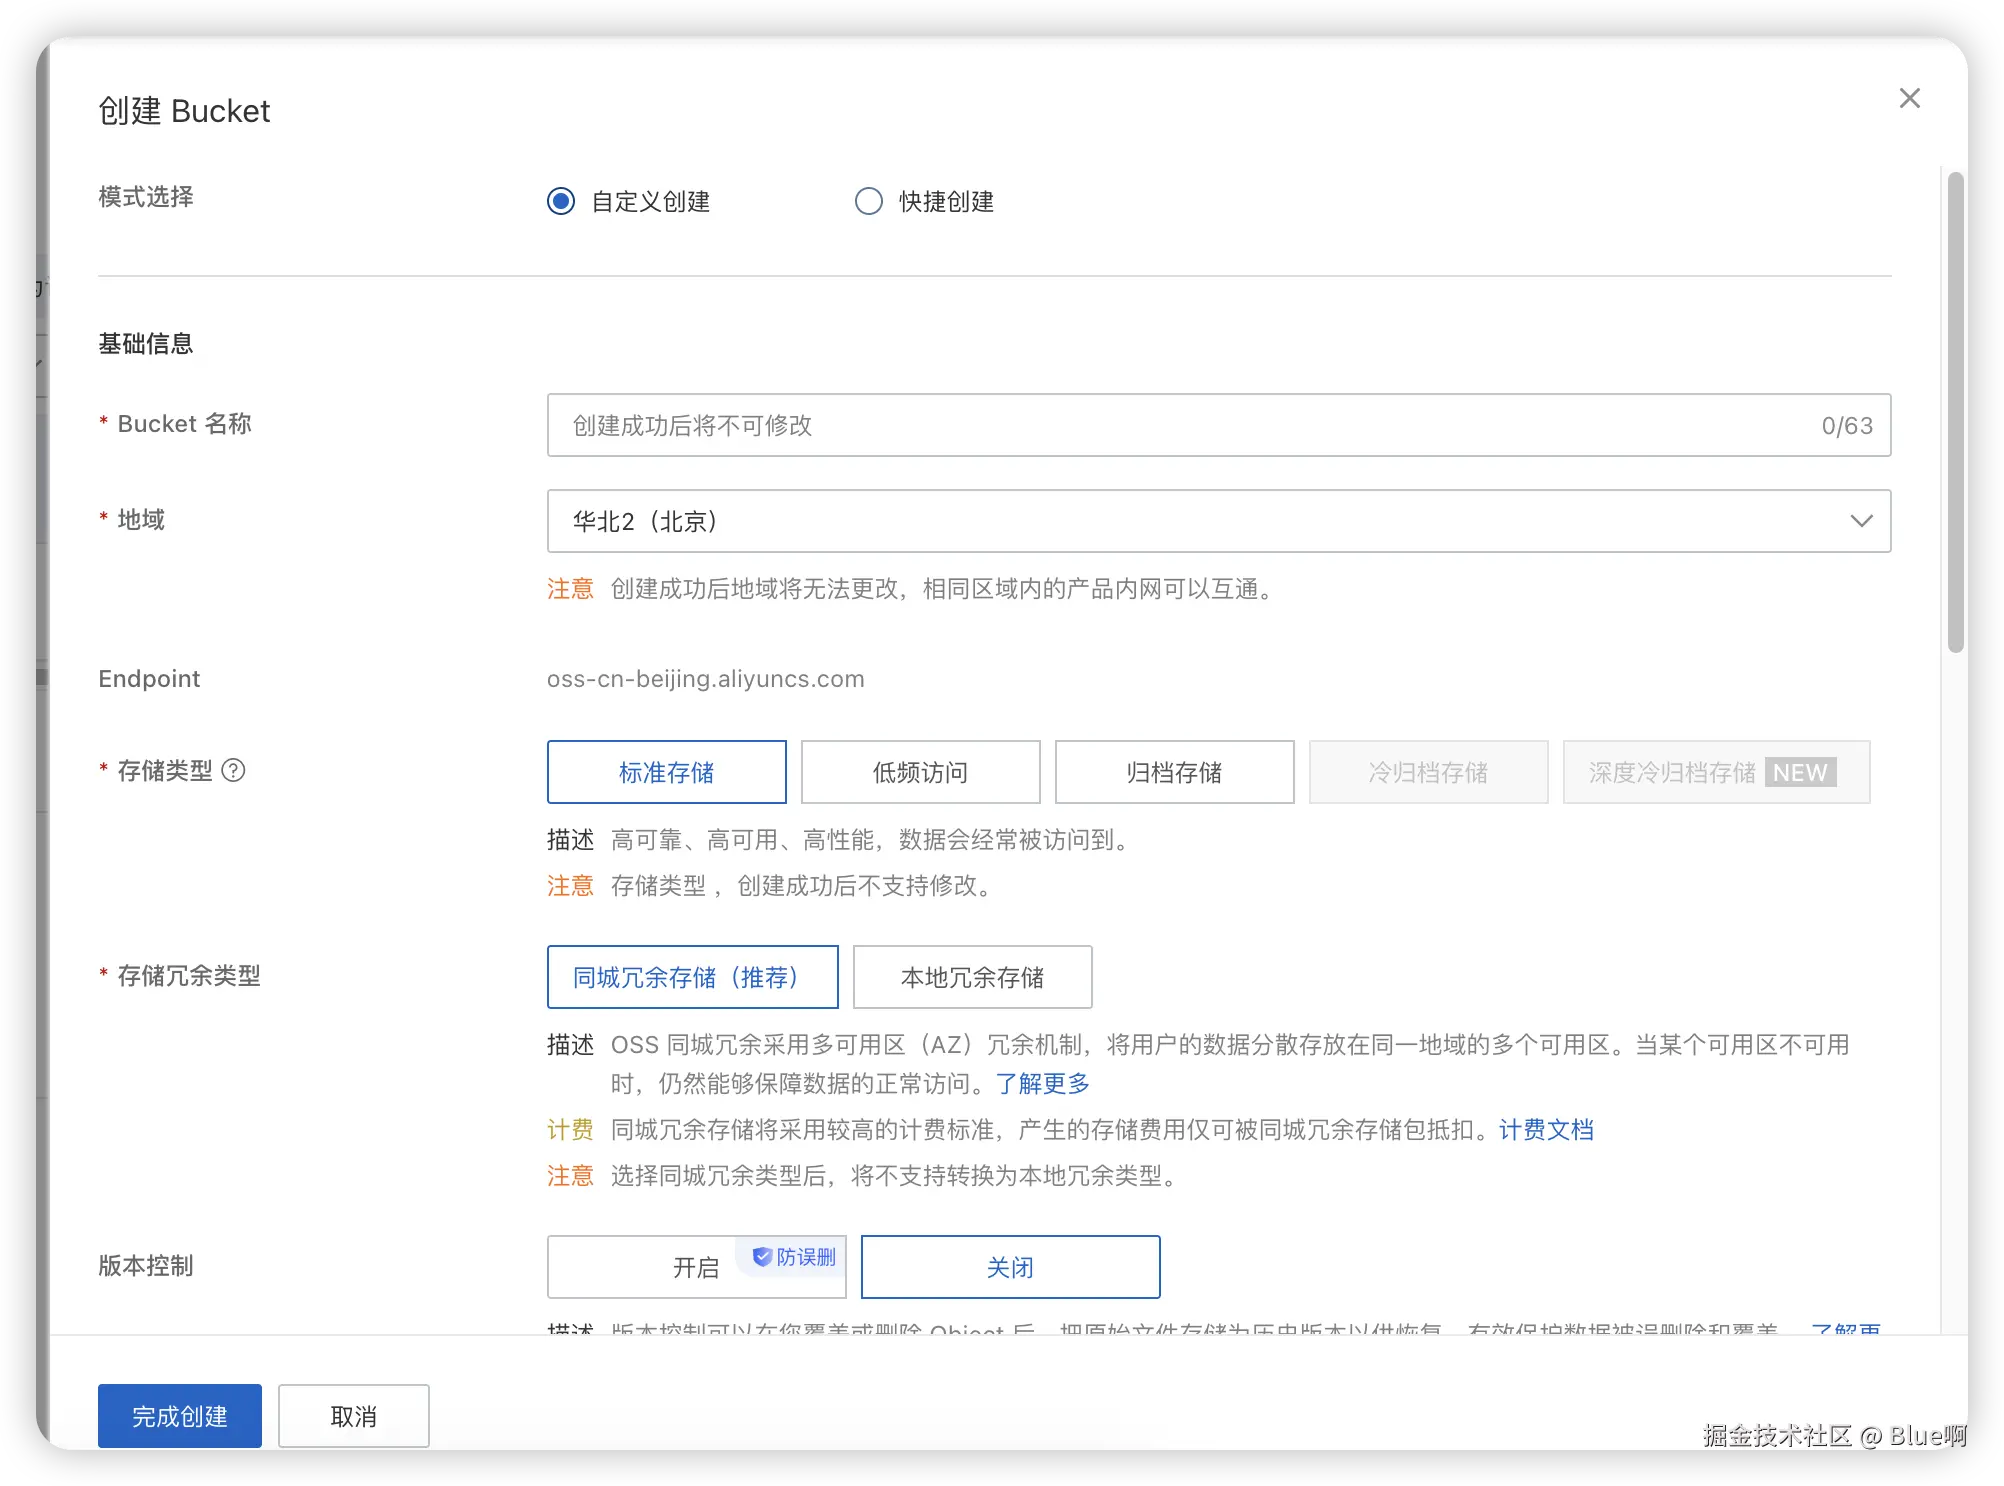Click the 取消 button
The width and height of the screenshot is (2004, 1486).
click(x=353, y=1416)
